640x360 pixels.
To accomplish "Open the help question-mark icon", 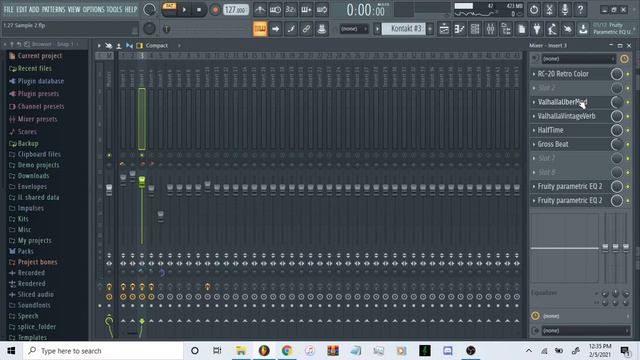I will point(580,9).
